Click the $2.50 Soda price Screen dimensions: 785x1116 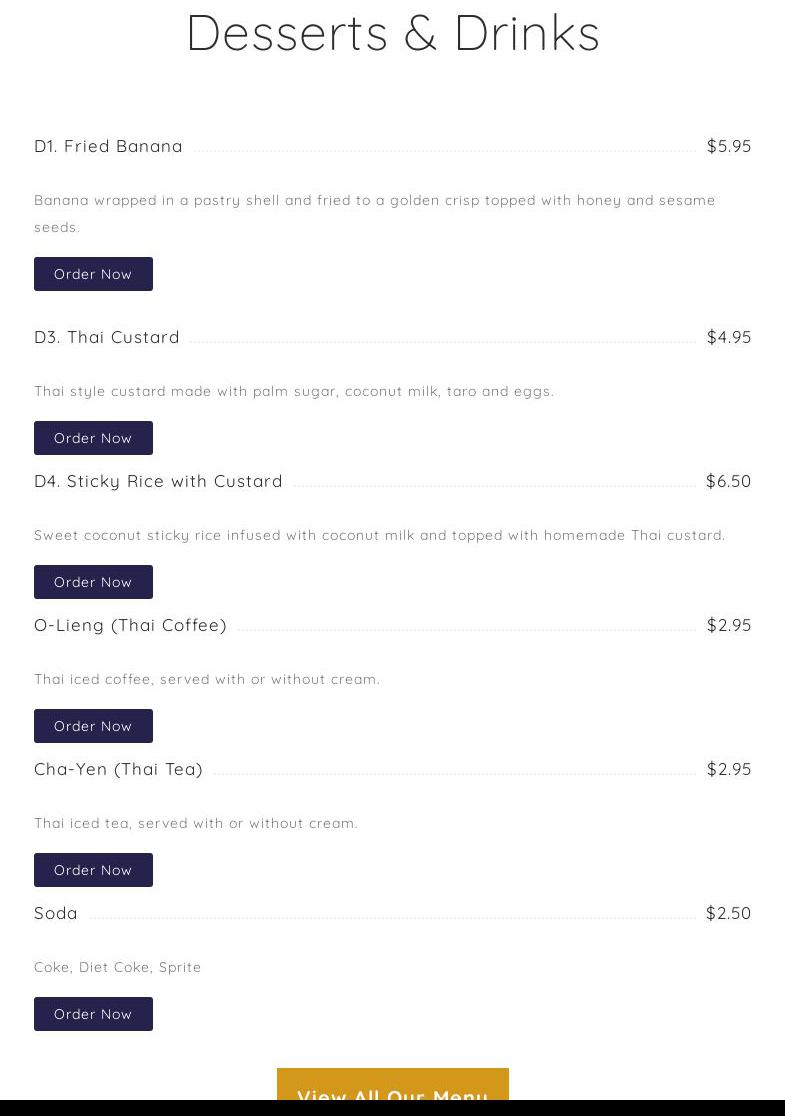(x=728, y=913)
